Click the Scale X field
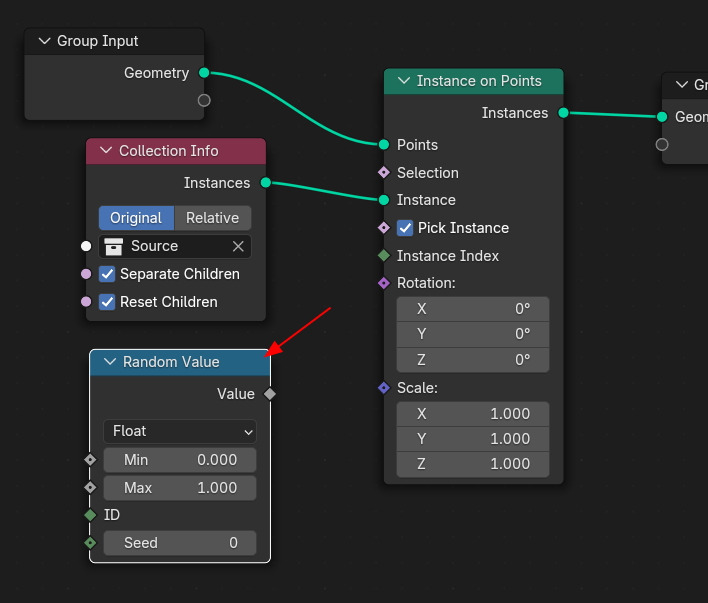 [473, 414]
